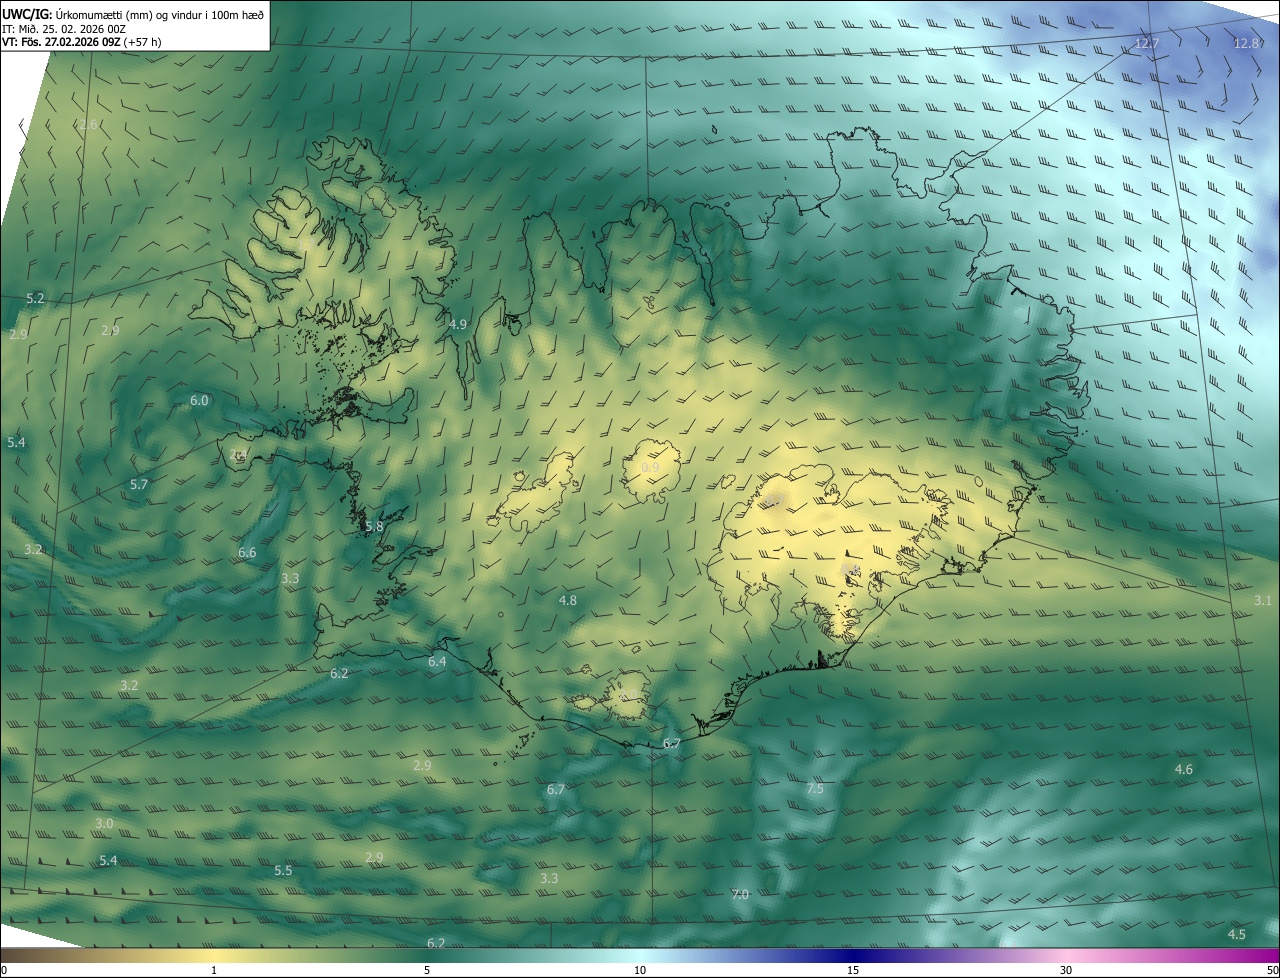Click the map value "6.4"
Image resolution: width=1280 pixels, height=978 pixels.
pos(437,661)
